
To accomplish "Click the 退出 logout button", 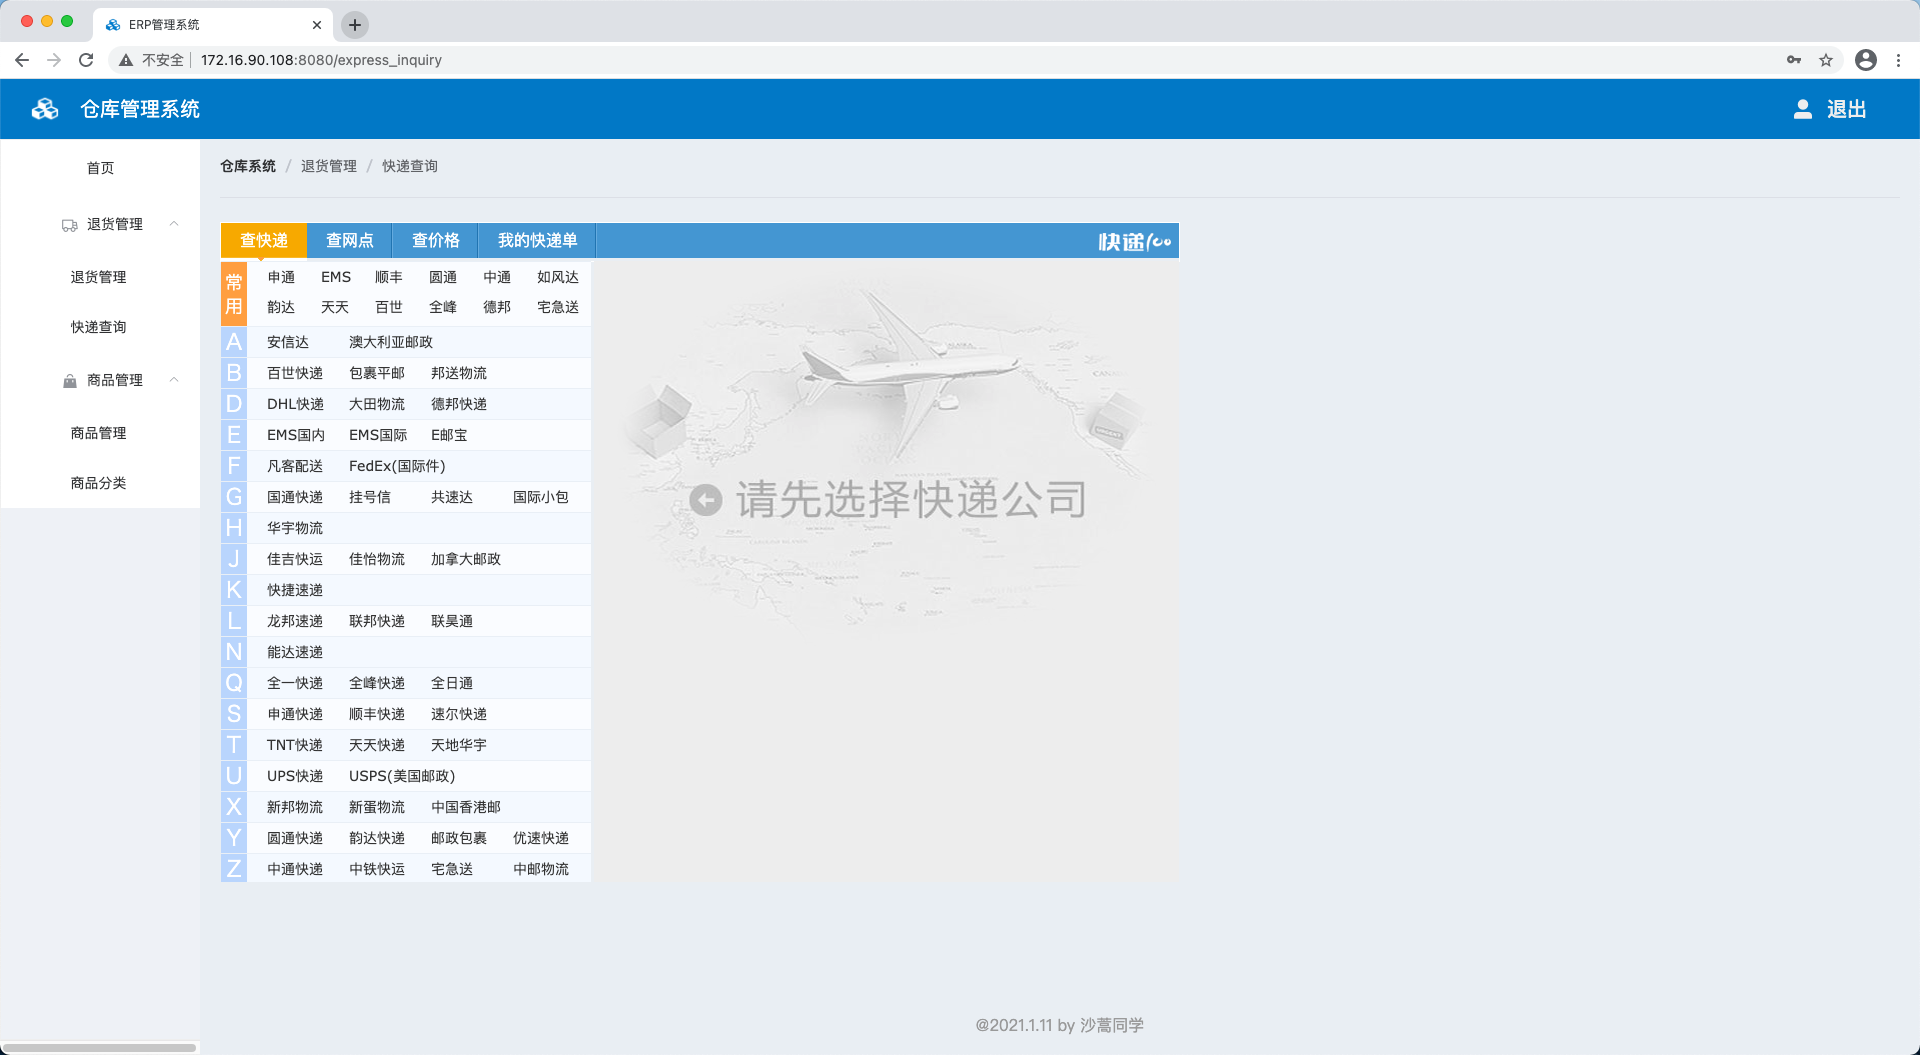I will click(1846, 109).
